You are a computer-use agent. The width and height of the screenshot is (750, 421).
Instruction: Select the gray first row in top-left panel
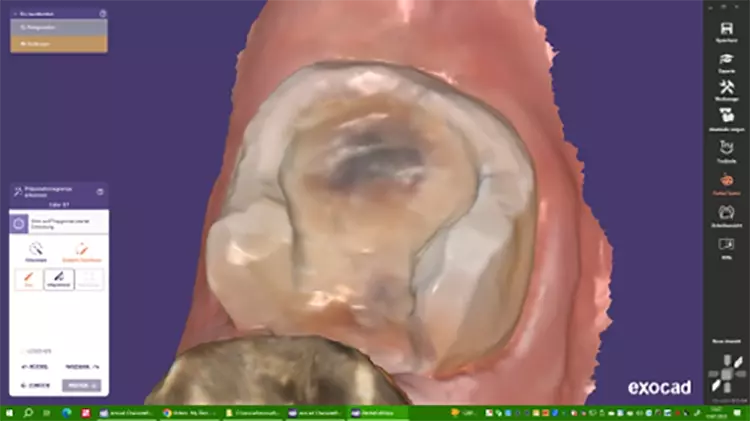click(x=58, y=28)
